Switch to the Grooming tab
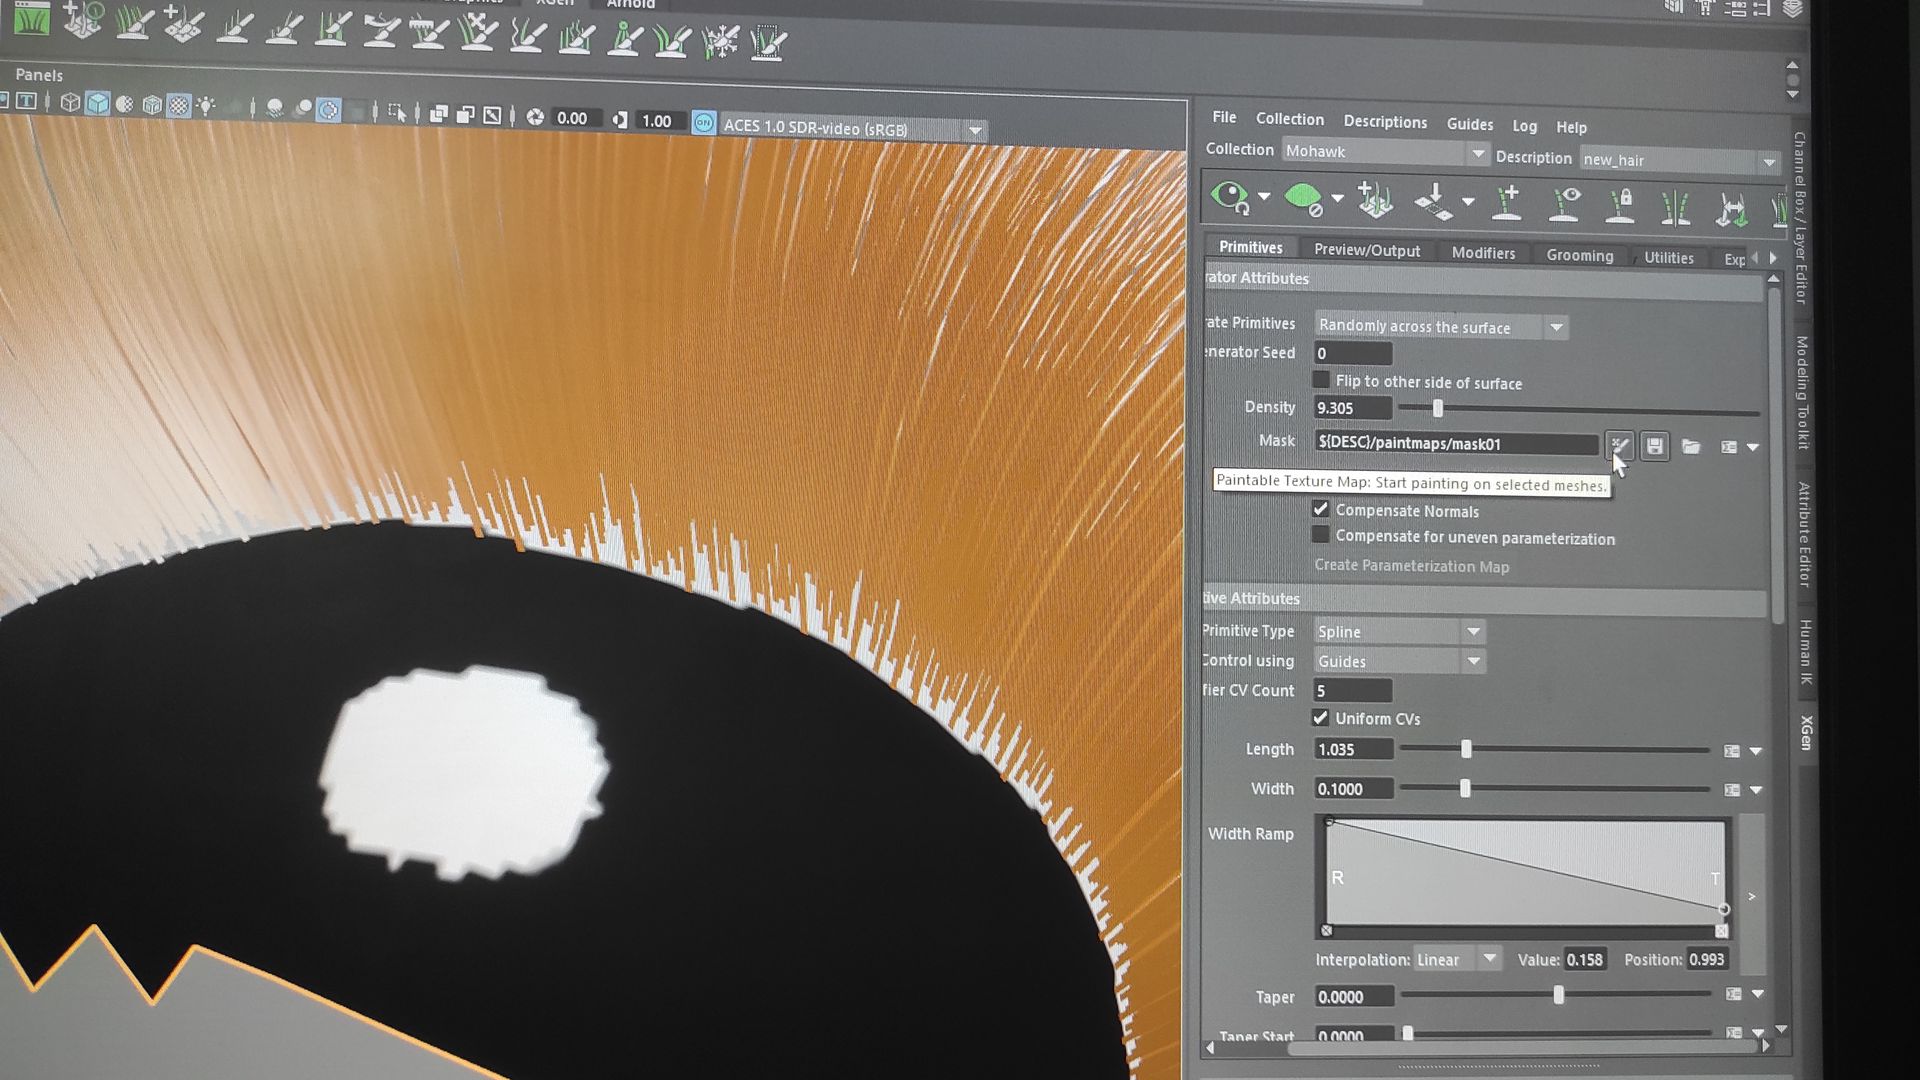This screenshot has width=1920, height=1080. pyautogui.click(x=1579, y=255)
